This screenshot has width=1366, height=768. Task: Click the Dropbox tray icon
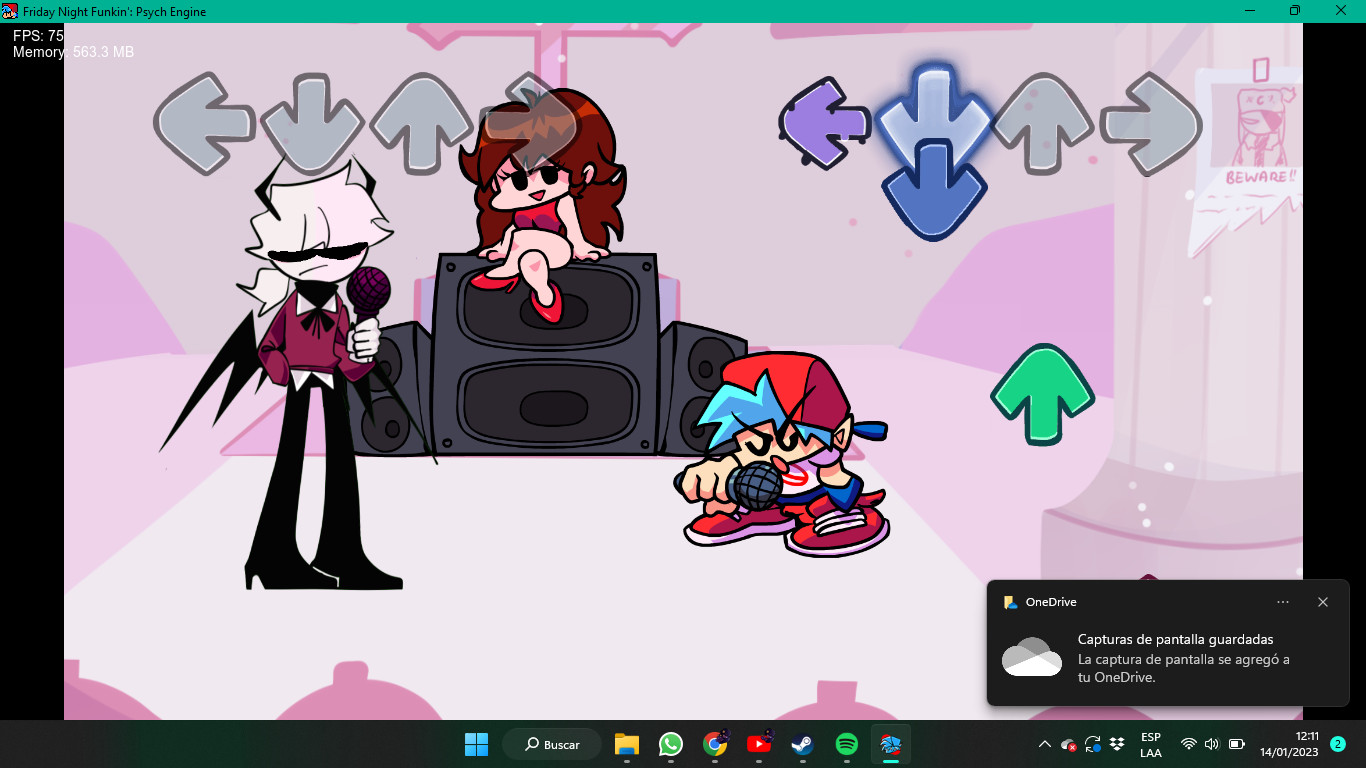(1117, 744)
